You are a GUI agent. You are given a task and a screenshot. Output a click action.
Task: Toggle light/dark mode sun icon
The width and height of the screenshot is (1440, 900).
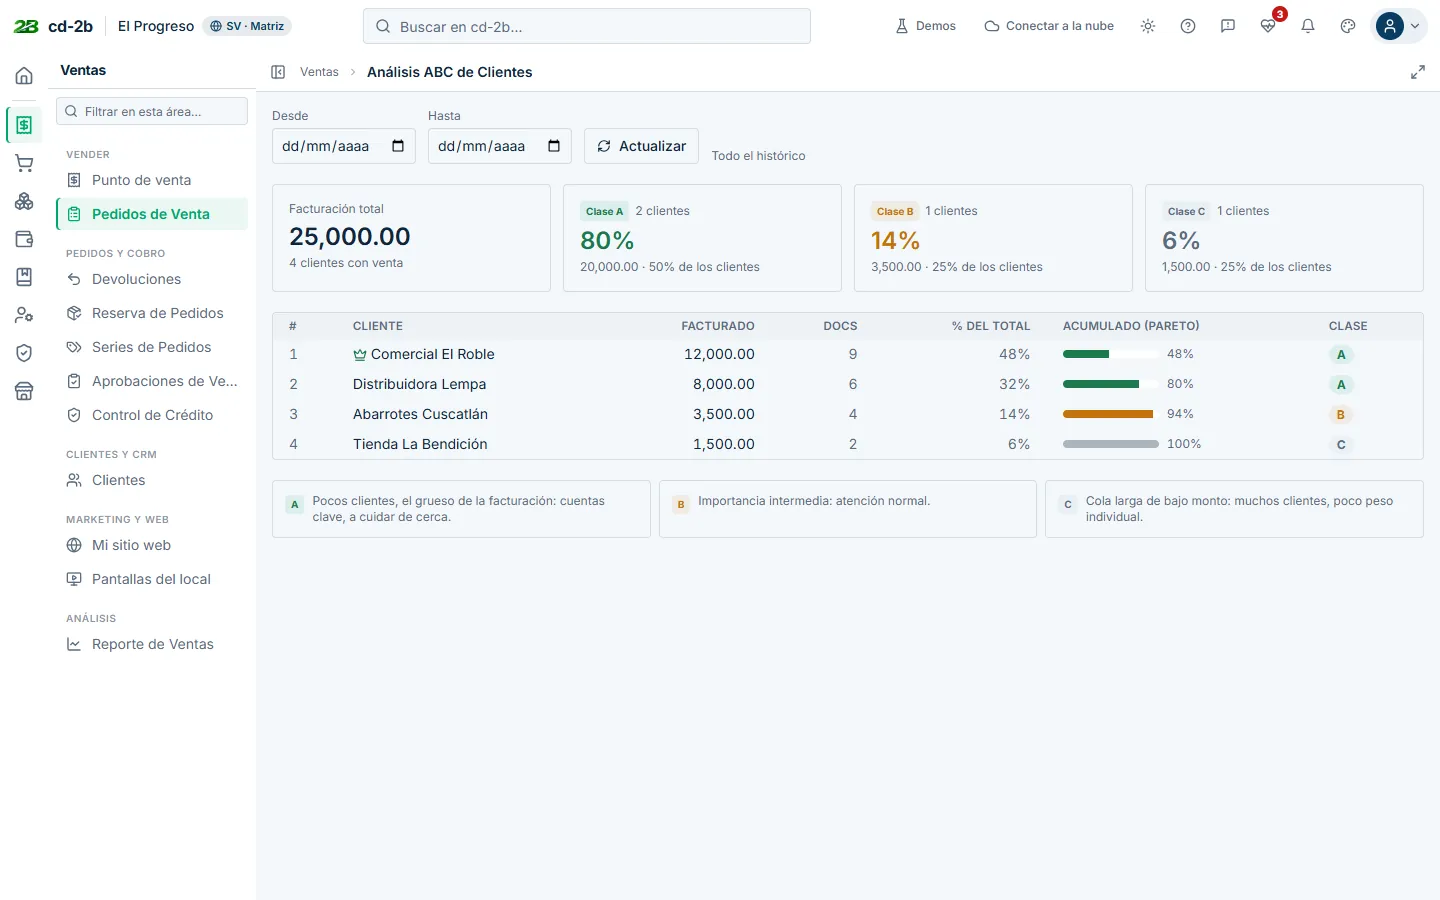pos(1148,26)
